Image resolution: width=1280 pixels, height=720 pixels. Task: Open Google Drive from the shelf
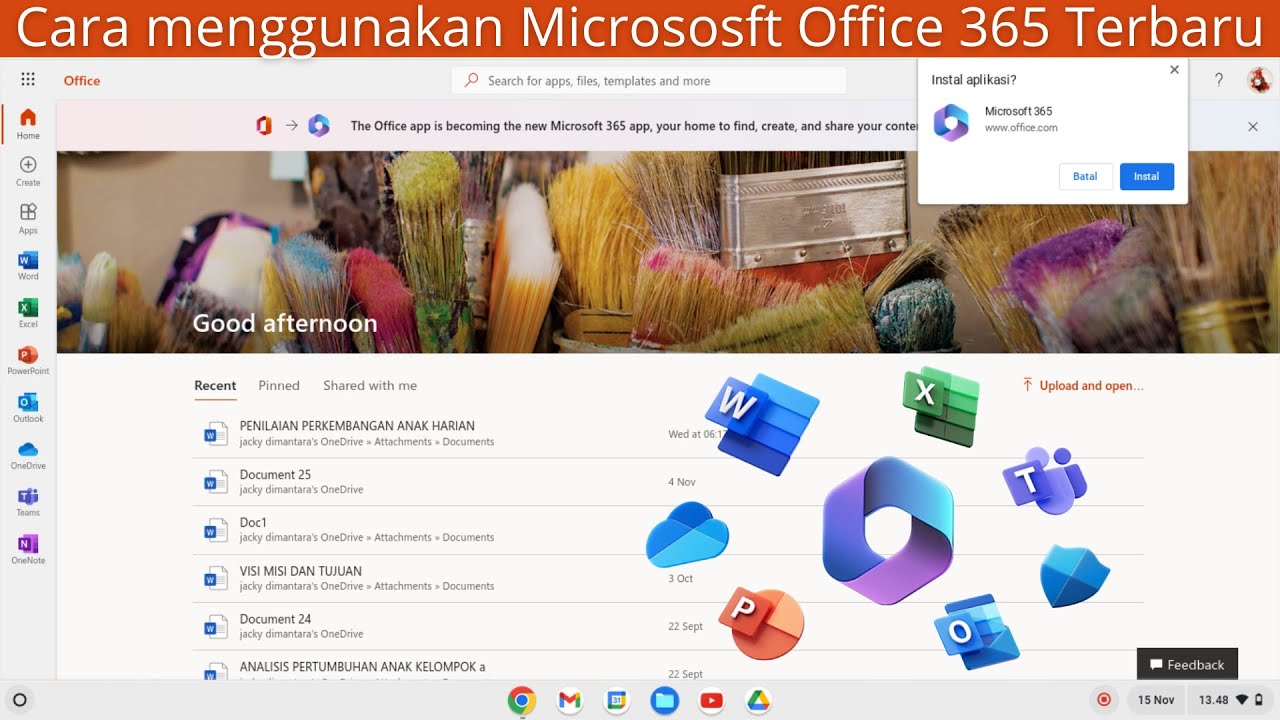[758, 700]
